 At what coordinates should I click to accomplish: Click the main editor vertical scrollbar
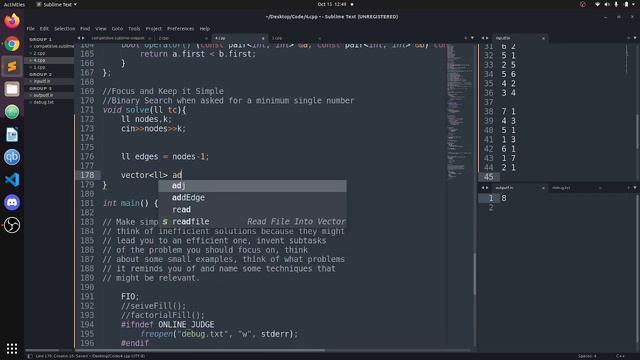click(475, 273)
